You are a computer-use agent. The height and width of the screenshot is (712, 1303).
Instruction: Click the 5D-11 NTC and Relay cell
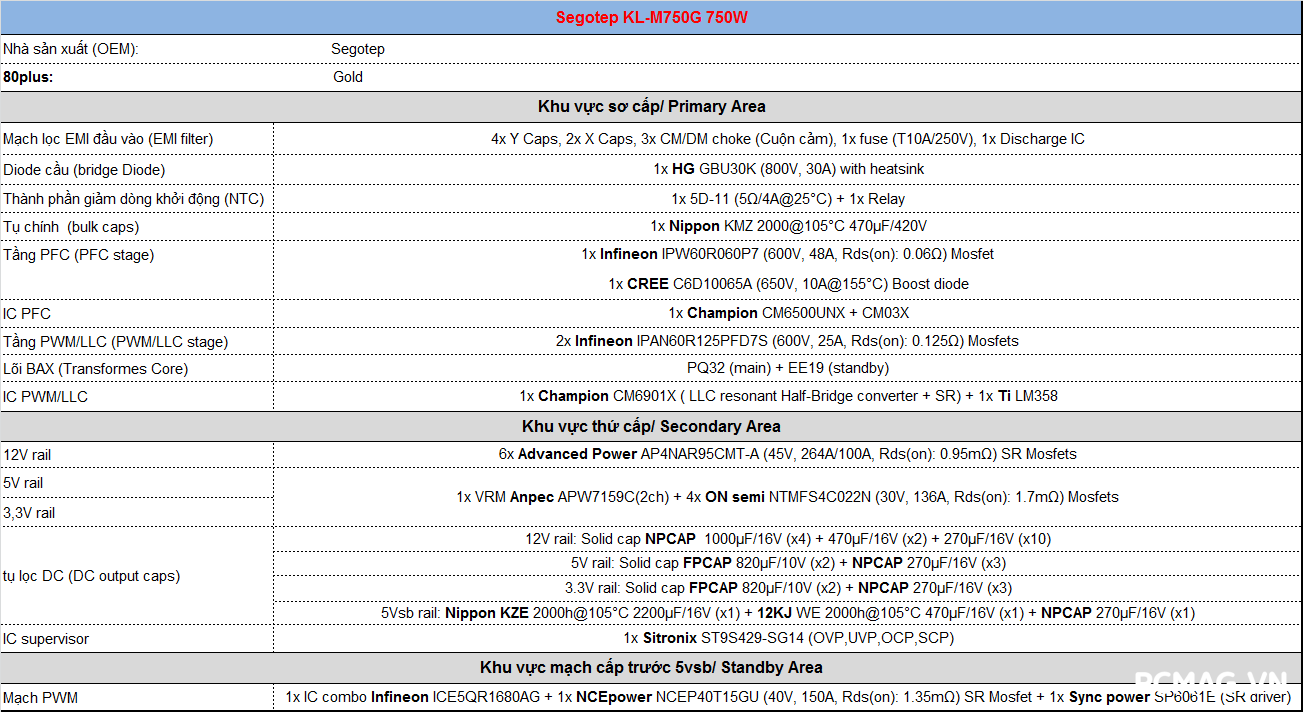tap(788, 199)
